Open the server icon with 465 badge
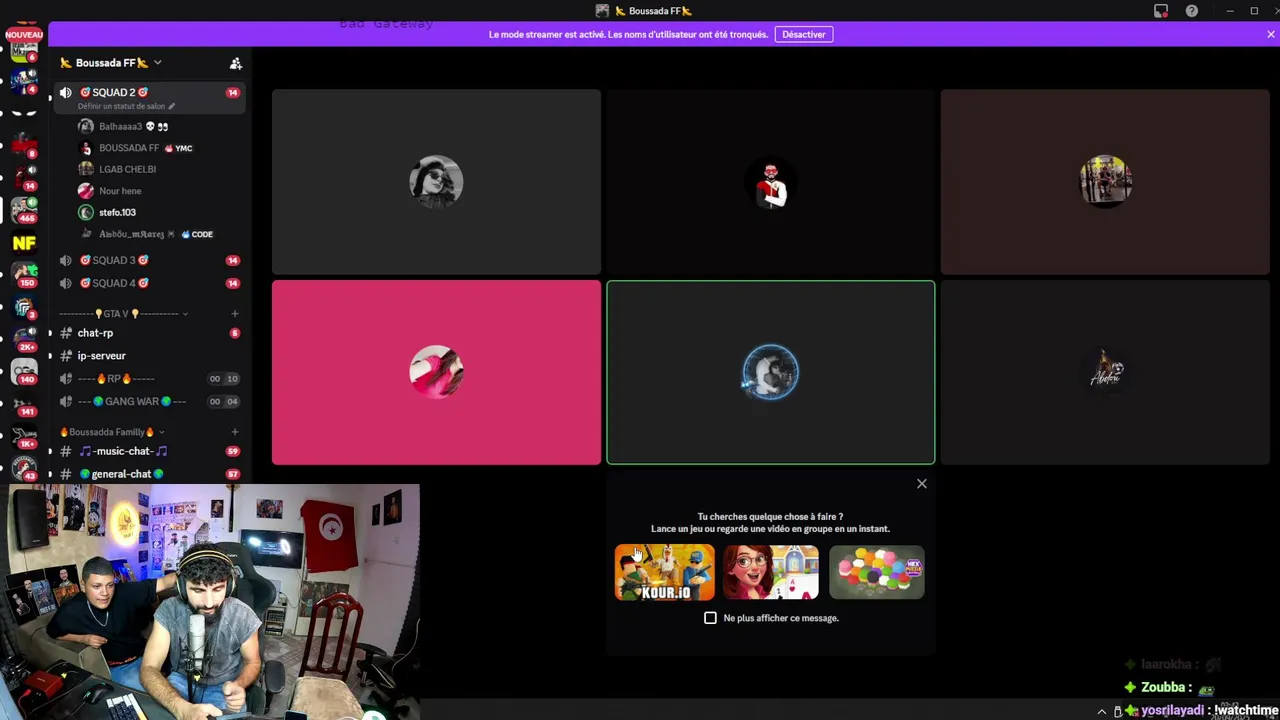 coord(24,210)
